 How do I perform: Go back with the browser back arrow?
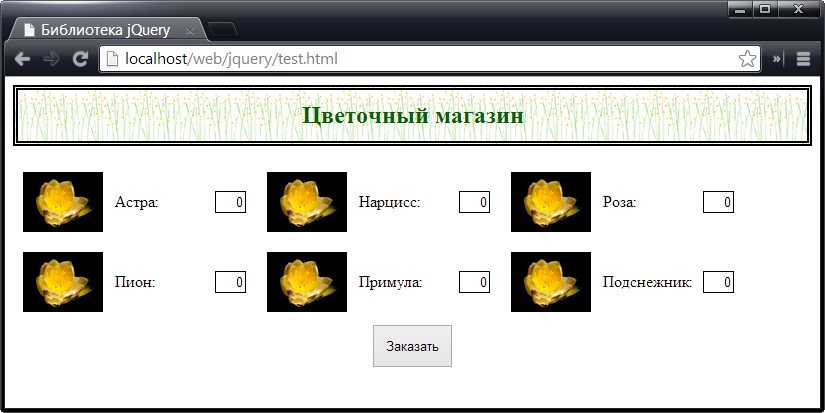[22, 59]
